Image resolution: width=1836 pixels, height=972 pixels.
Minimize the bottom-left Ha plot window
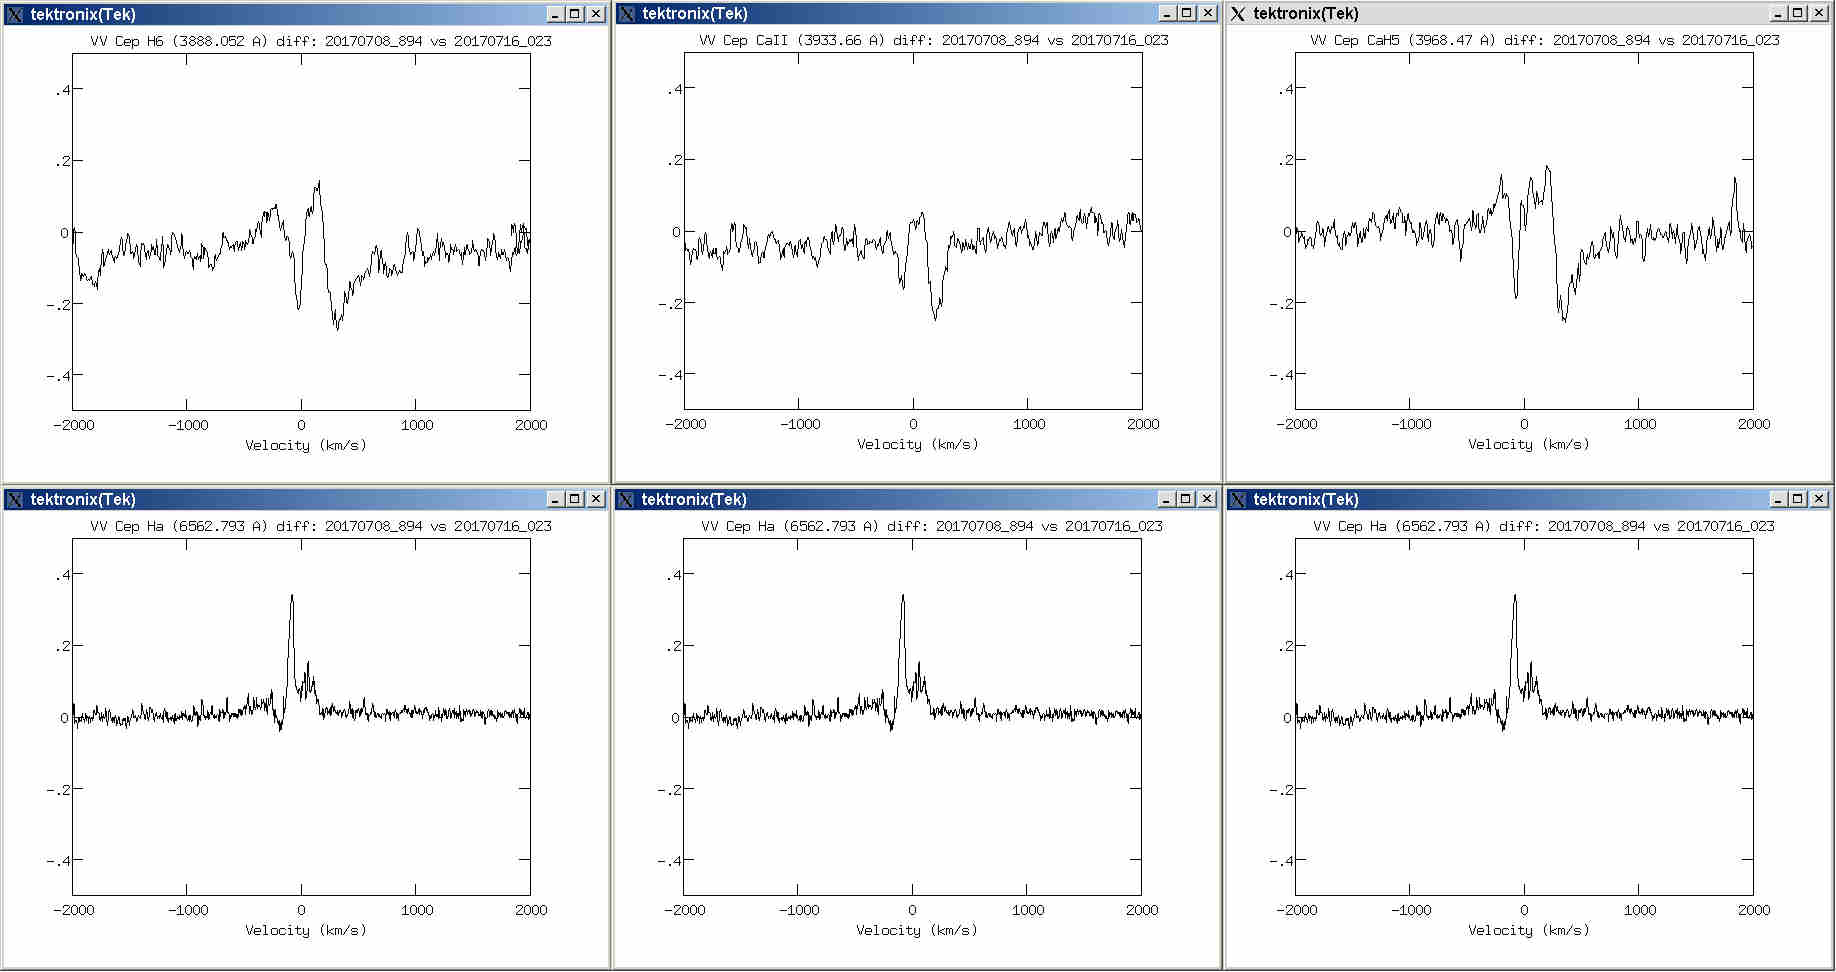coord(555,499)
